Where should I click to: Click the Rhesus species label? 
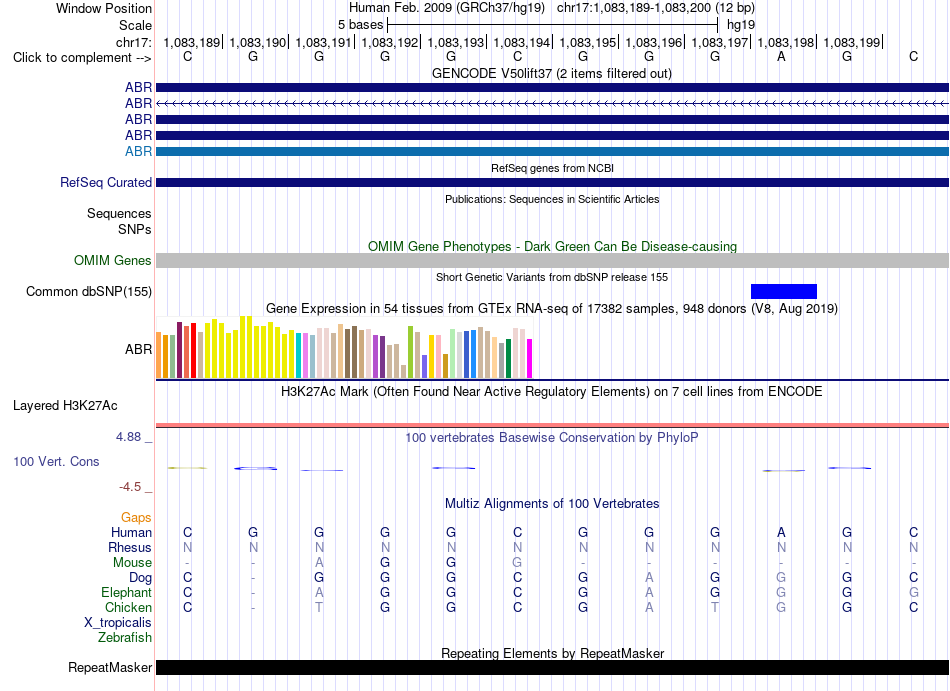[x=130, y=547]
